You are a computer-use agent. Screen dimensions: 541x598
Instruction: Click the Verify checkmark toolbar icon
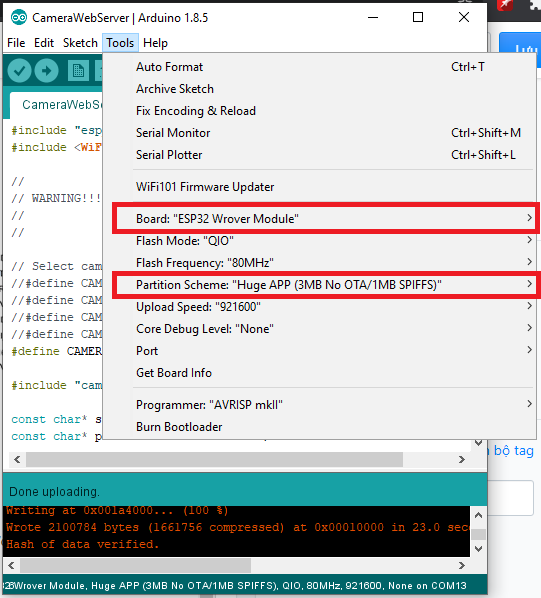(x=19, y=71)
